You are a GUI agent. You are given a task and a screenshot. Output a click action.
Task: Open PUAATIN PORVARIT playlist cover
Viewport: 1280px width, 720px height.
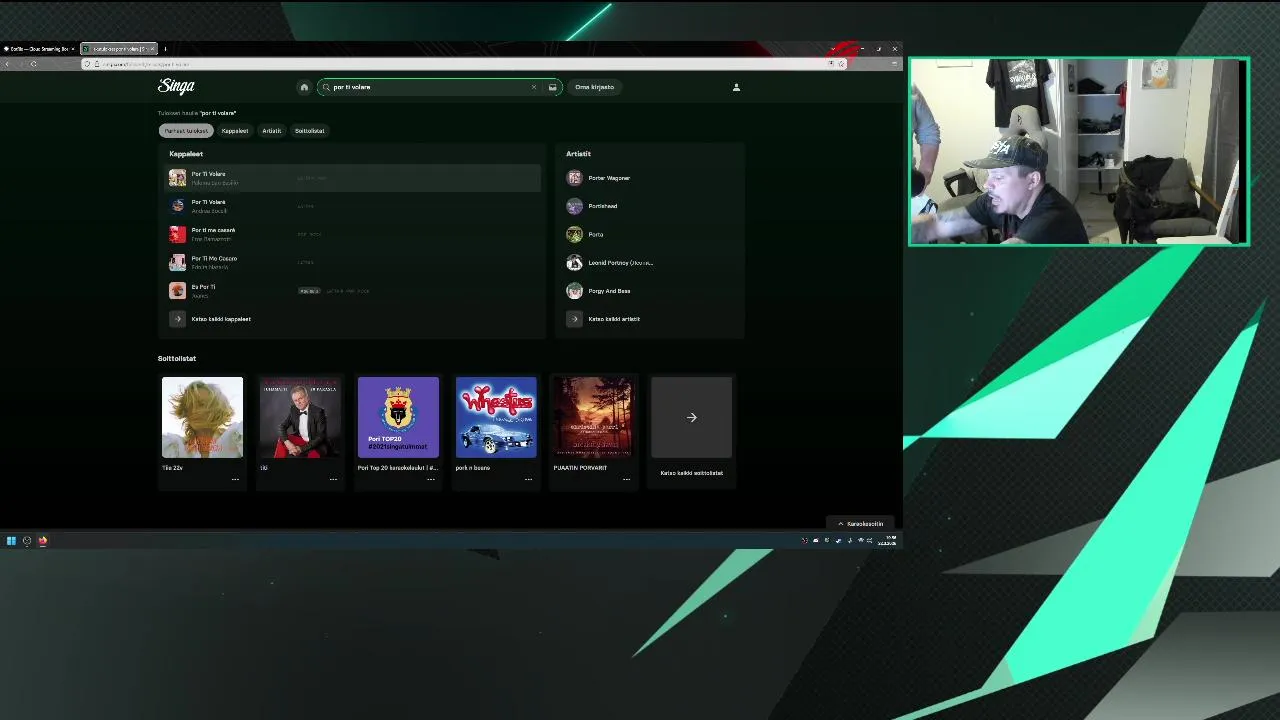coord(593,417)
